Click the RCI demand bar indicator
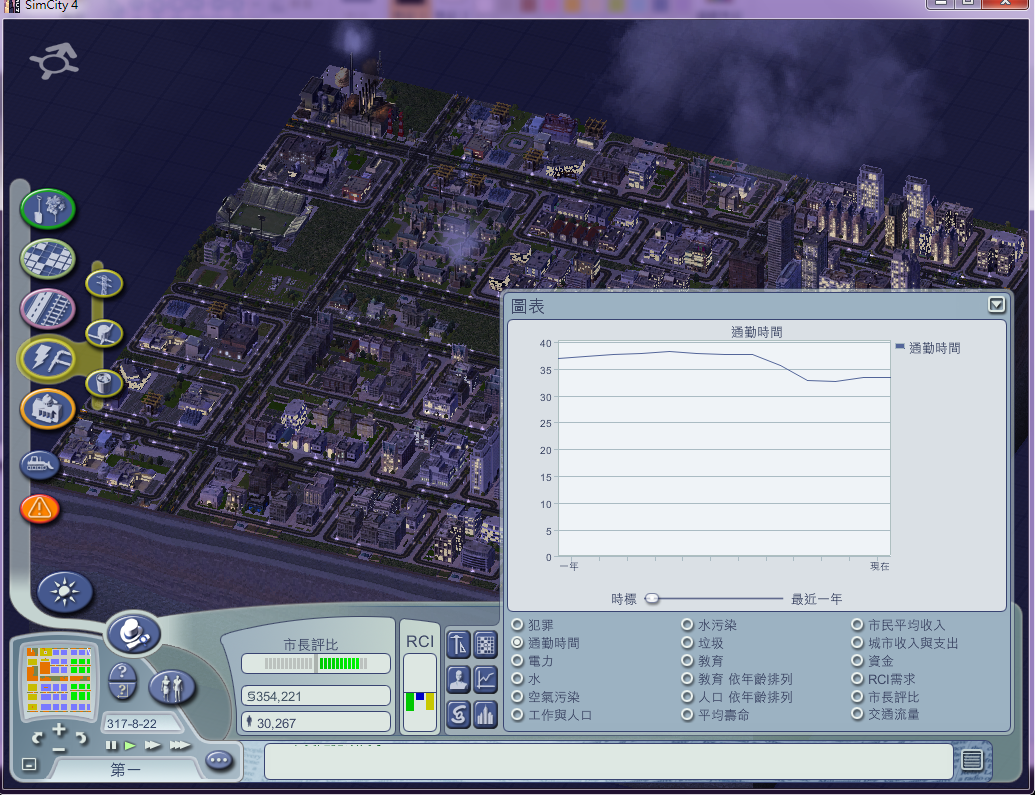 [x=420, y=693]
